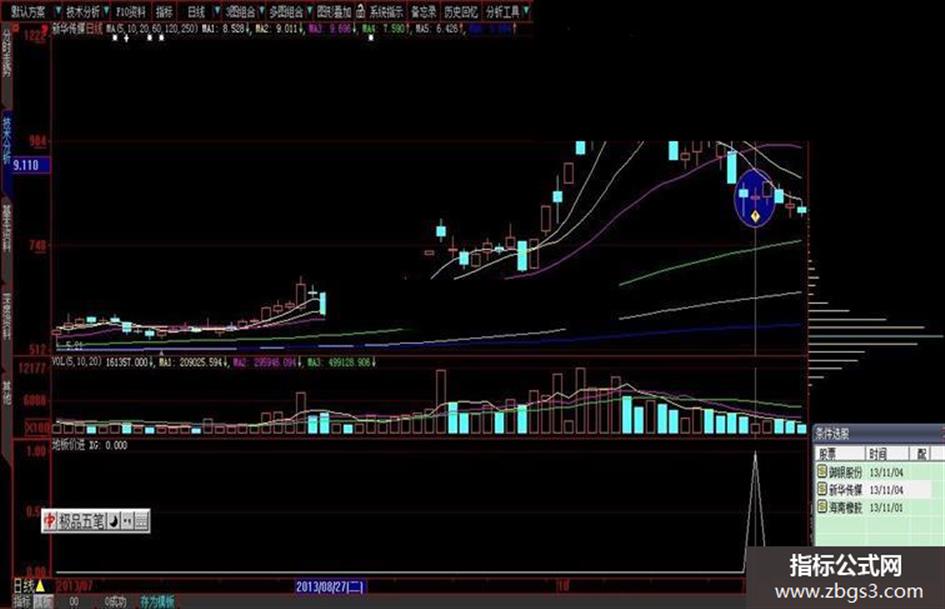Toggle the lock icon in the toolbar
The image size is (945, 609).
[x=360, y=11]
